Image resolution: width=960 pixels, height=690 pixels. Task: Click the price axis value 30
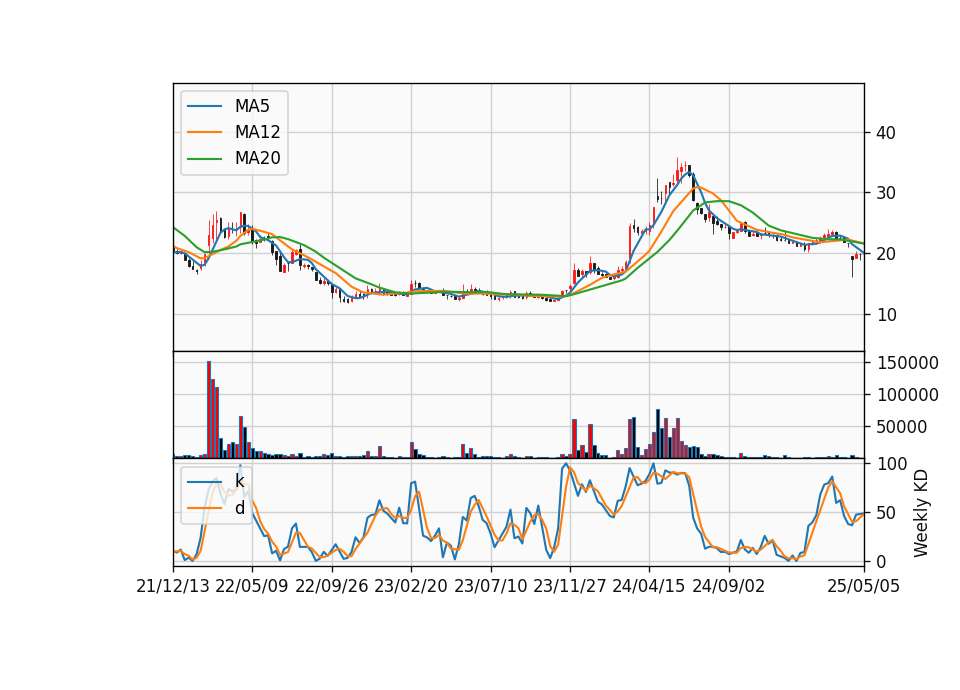[x=885, y=193]
